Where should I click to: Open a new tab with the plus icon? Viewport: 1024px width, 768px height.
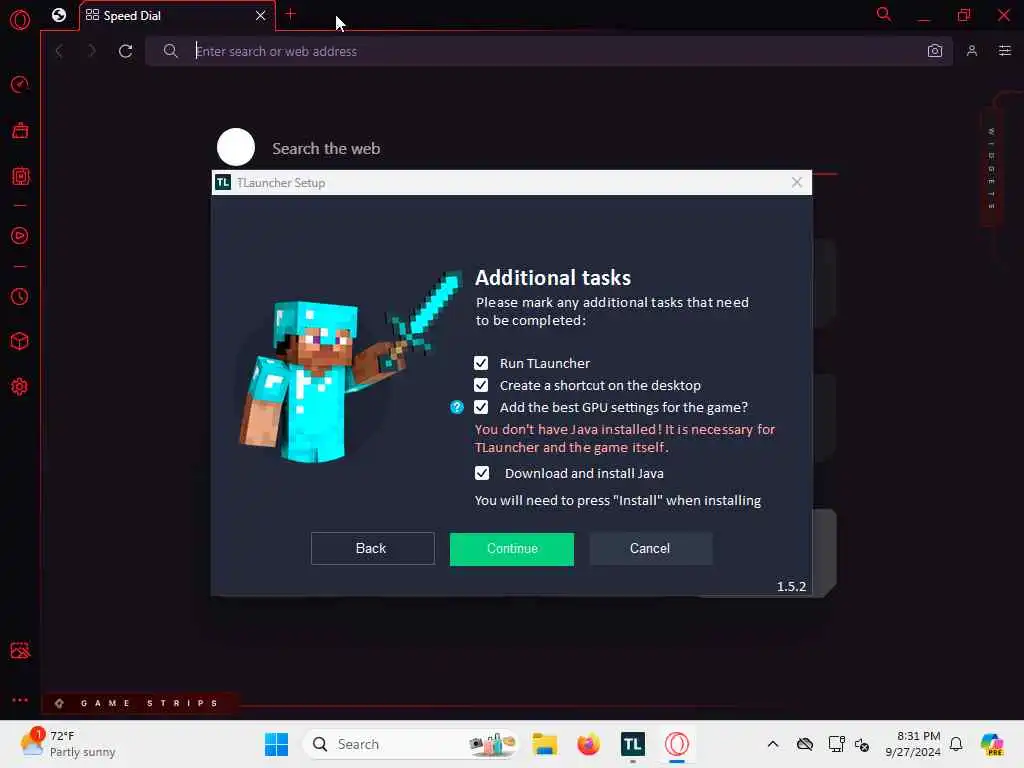coord(291,14)
